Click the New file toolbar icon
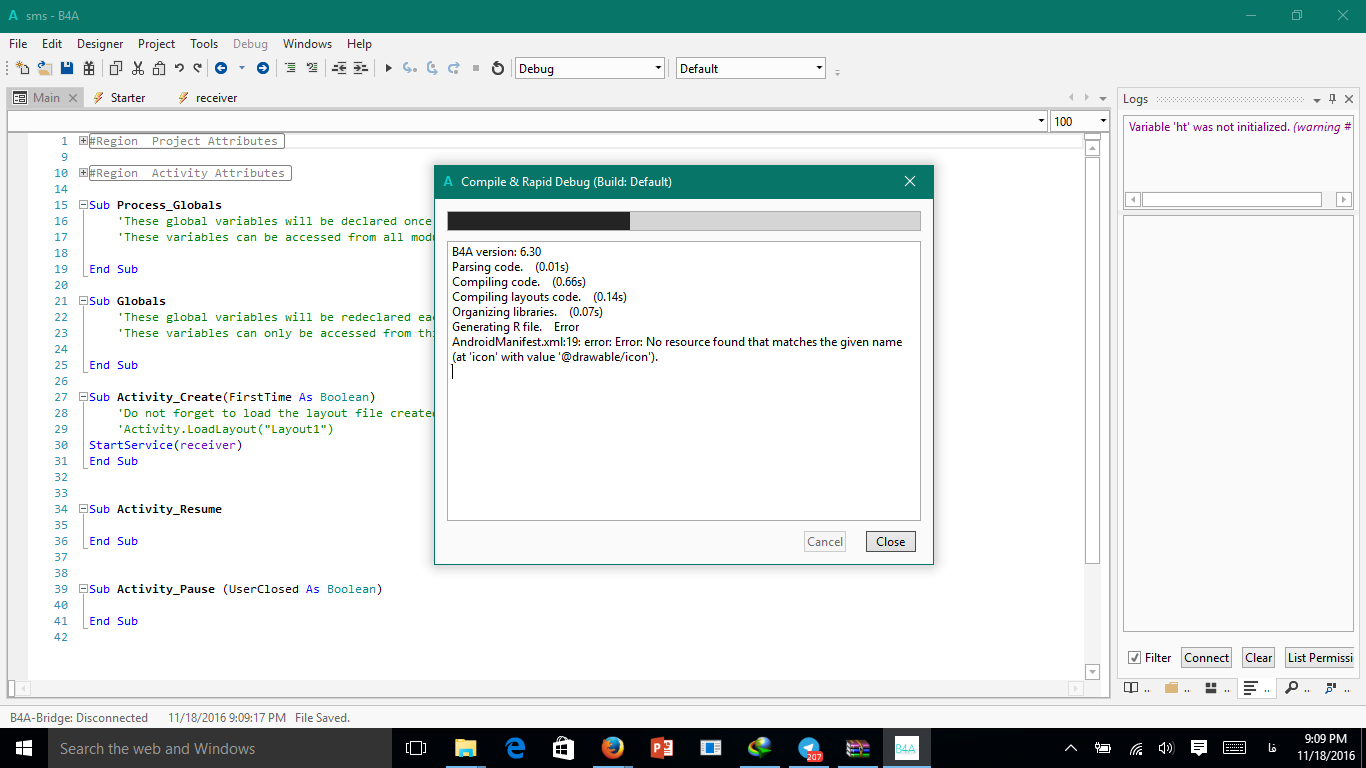Viewport: 1366px width, 768px height. [x=22, y=68]
